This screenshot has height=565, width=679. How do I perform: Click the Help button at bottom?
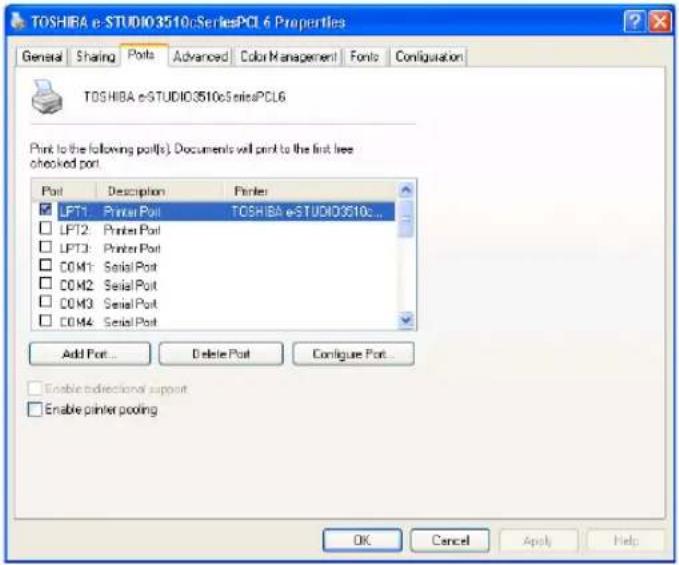coord(626,540)
